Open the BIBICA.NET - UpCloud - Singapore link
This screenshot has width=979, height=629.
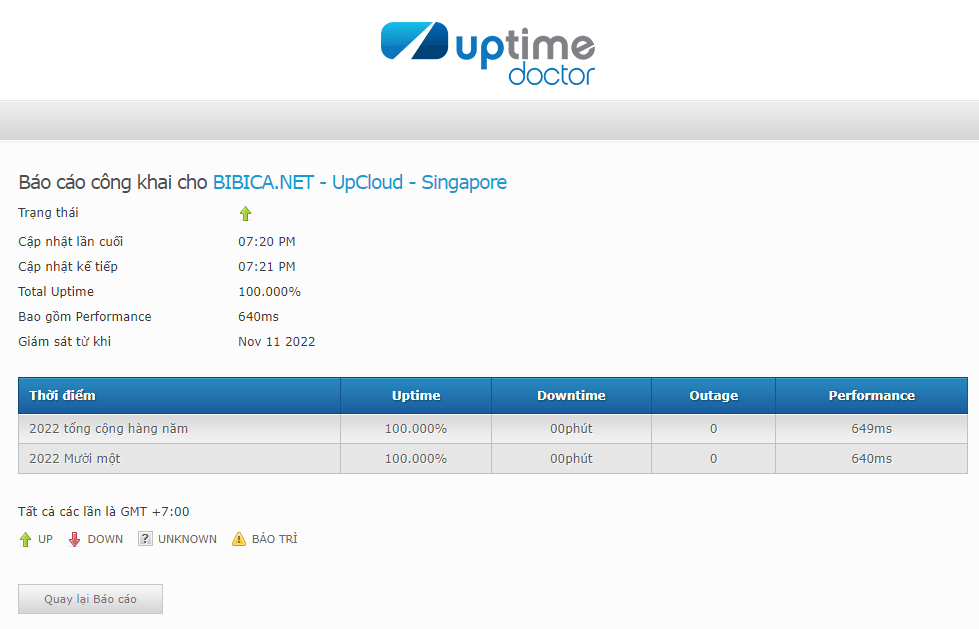(x=360, y=182)
